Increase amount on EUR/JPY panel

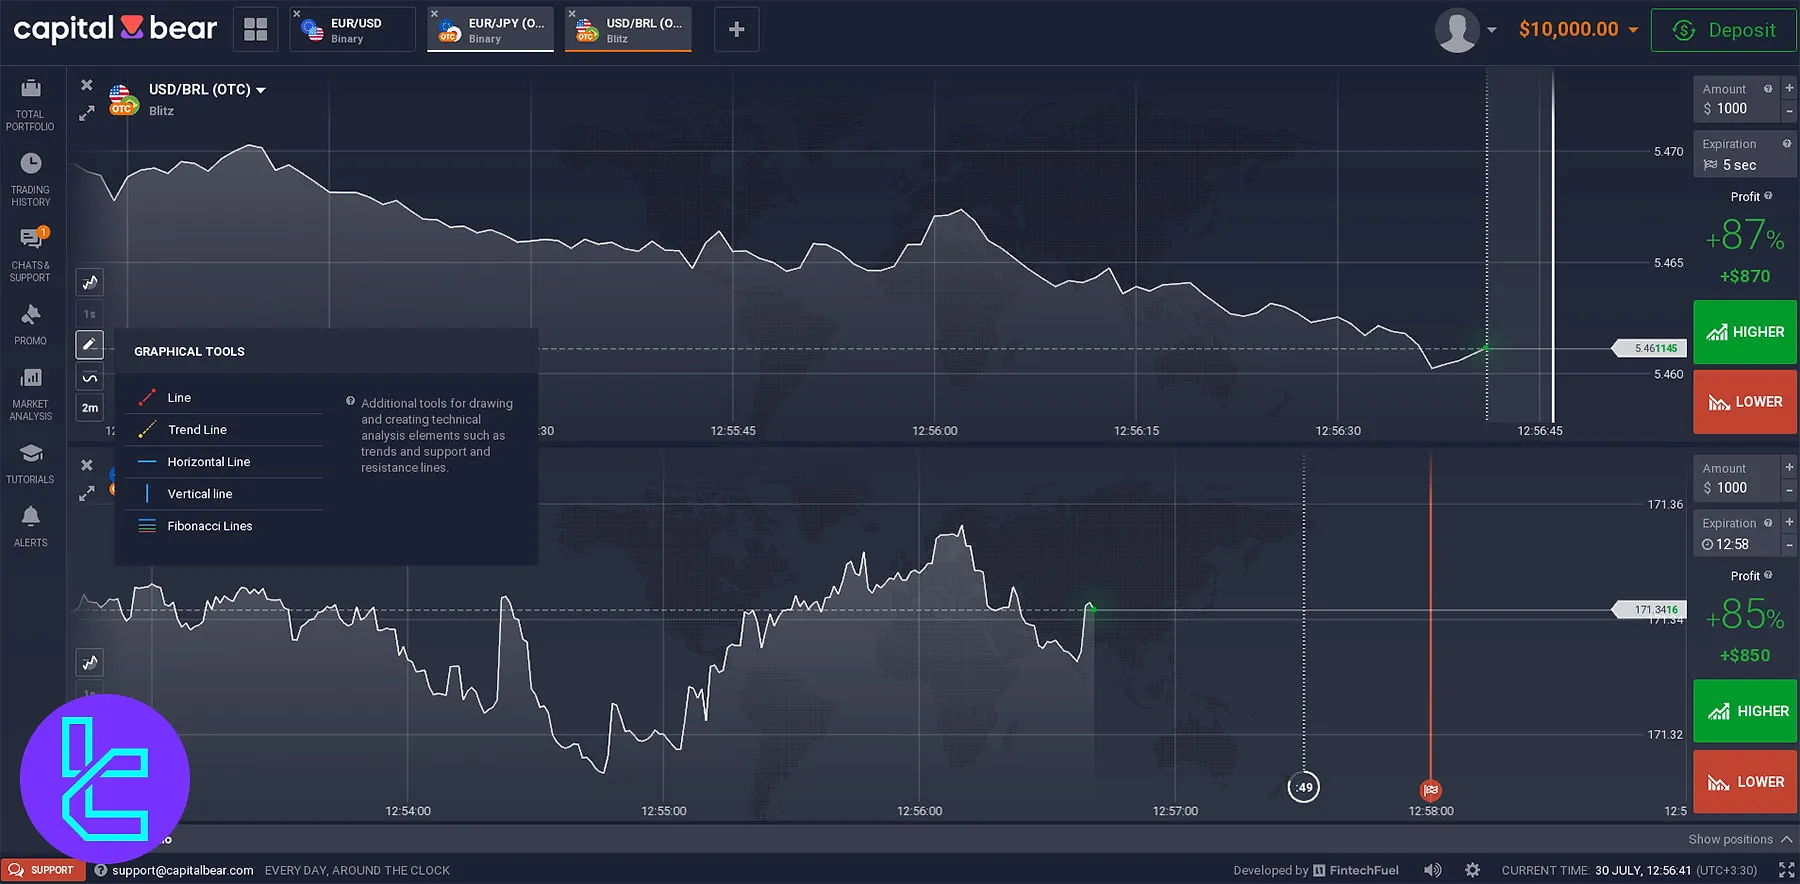1789,467
